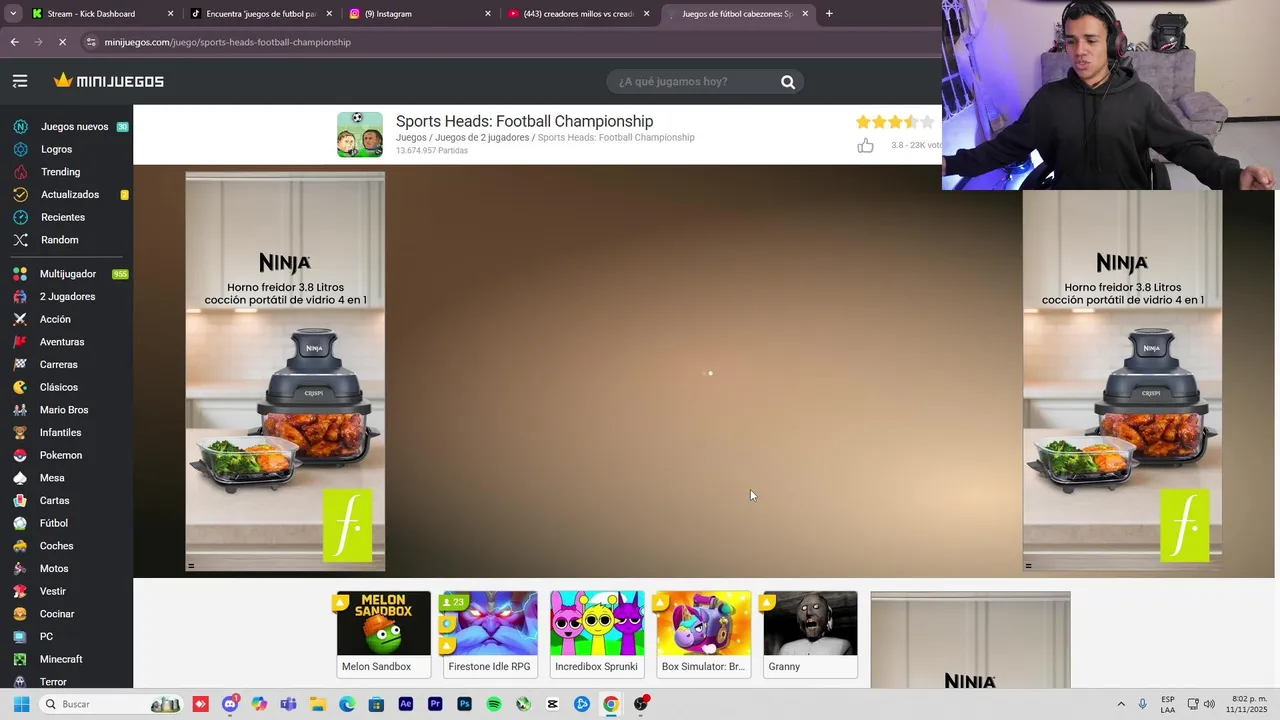Open Minecraft category

coord(61,659)
